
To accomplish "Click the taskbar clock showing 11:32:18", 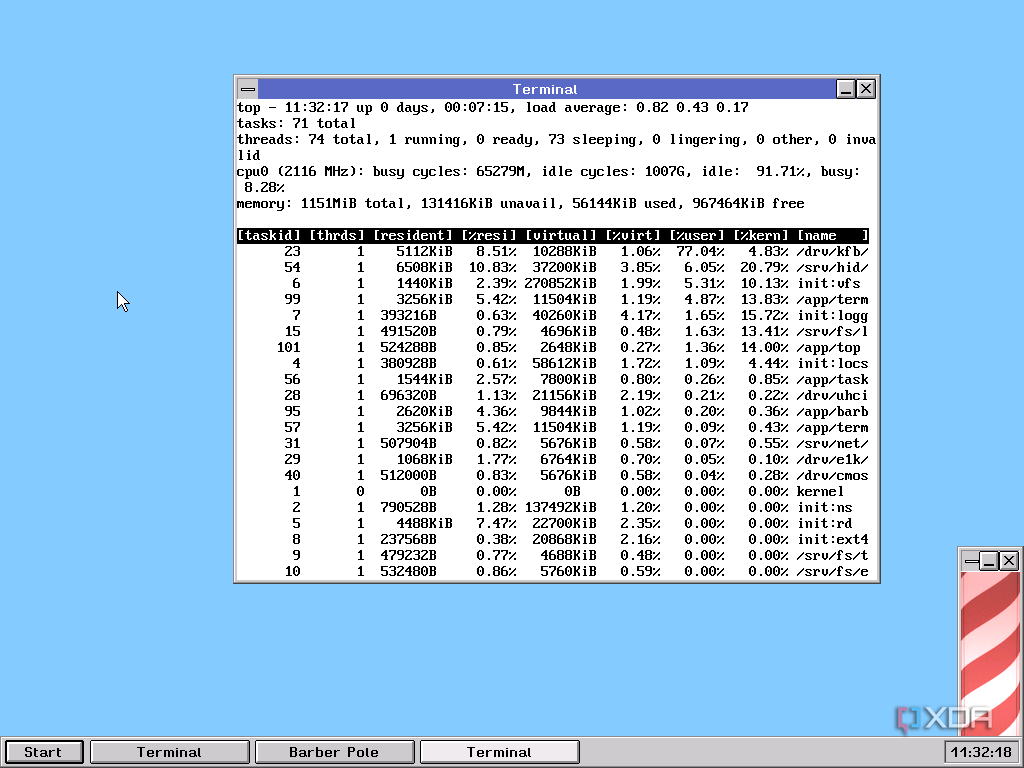I will click(x=982, y=752).
